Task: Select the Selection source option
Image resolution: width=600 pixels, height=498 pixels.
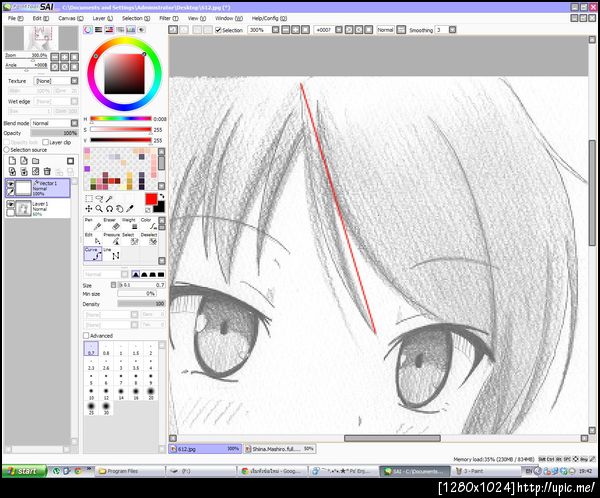Action: click(x=7, y=150)
